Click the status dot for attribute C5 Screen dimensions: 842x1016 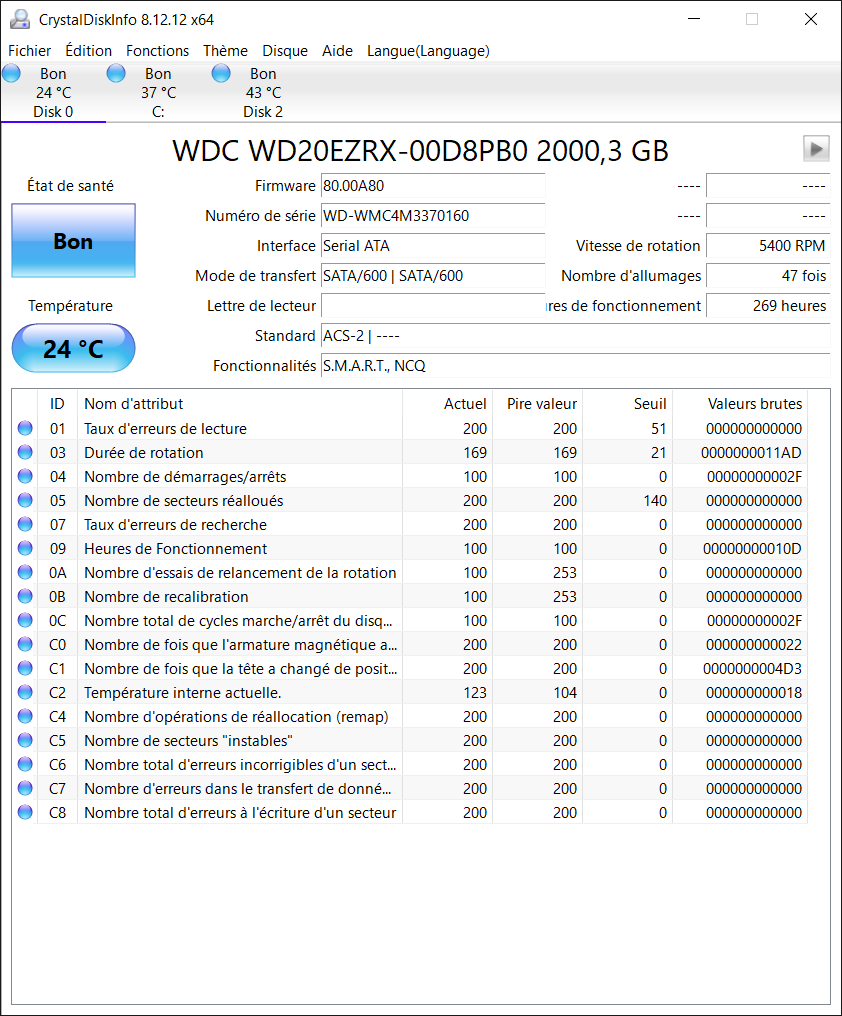pos(25,740)
